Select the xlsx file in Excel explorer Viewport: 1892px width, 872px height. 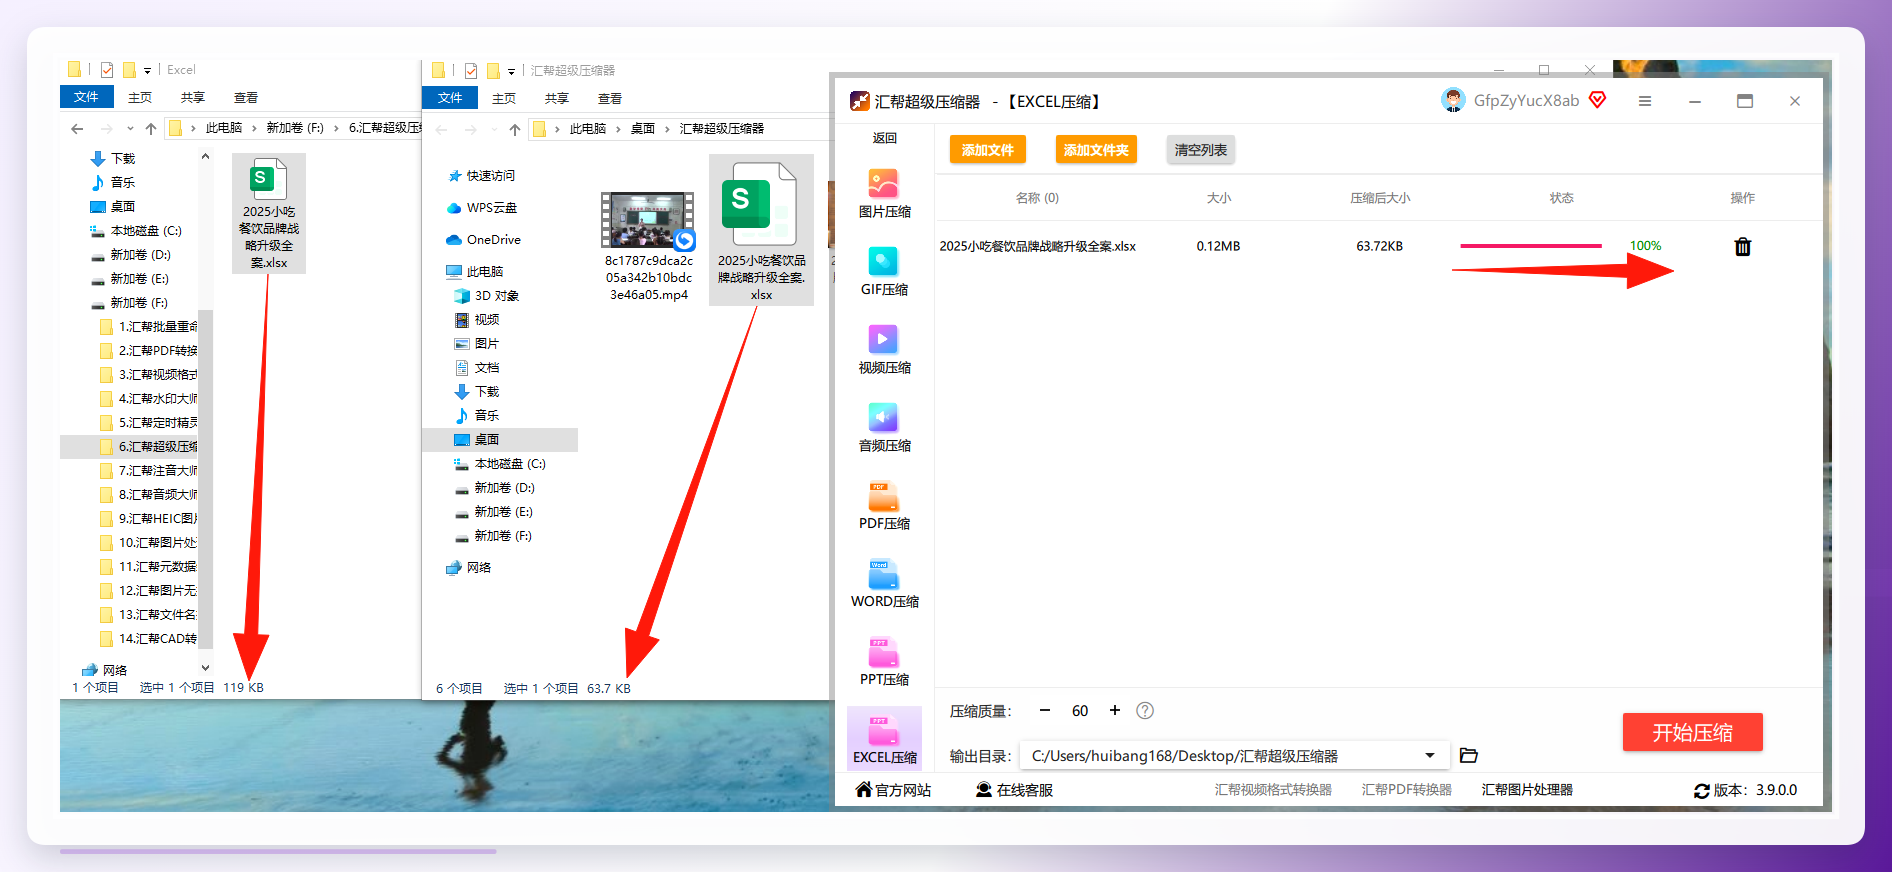[269, 213]
